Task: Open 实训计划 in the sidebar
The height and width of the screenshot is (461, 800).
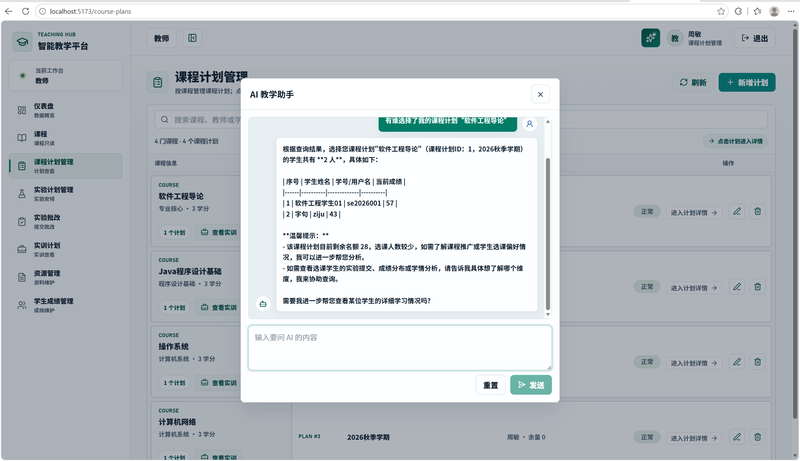Action: 65,249
